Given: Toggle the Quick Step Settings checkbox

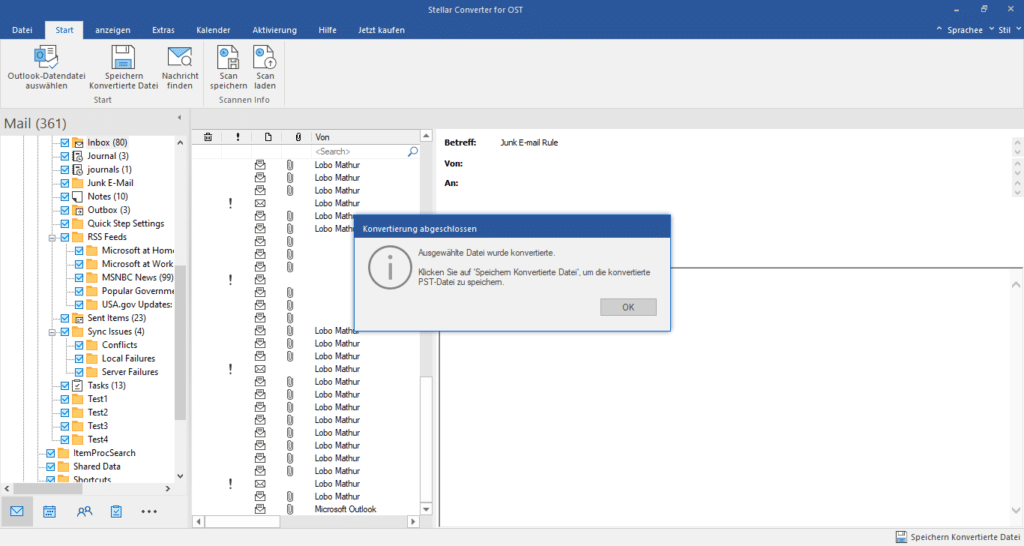Looking at the screenshot, I should click(65, 223).
